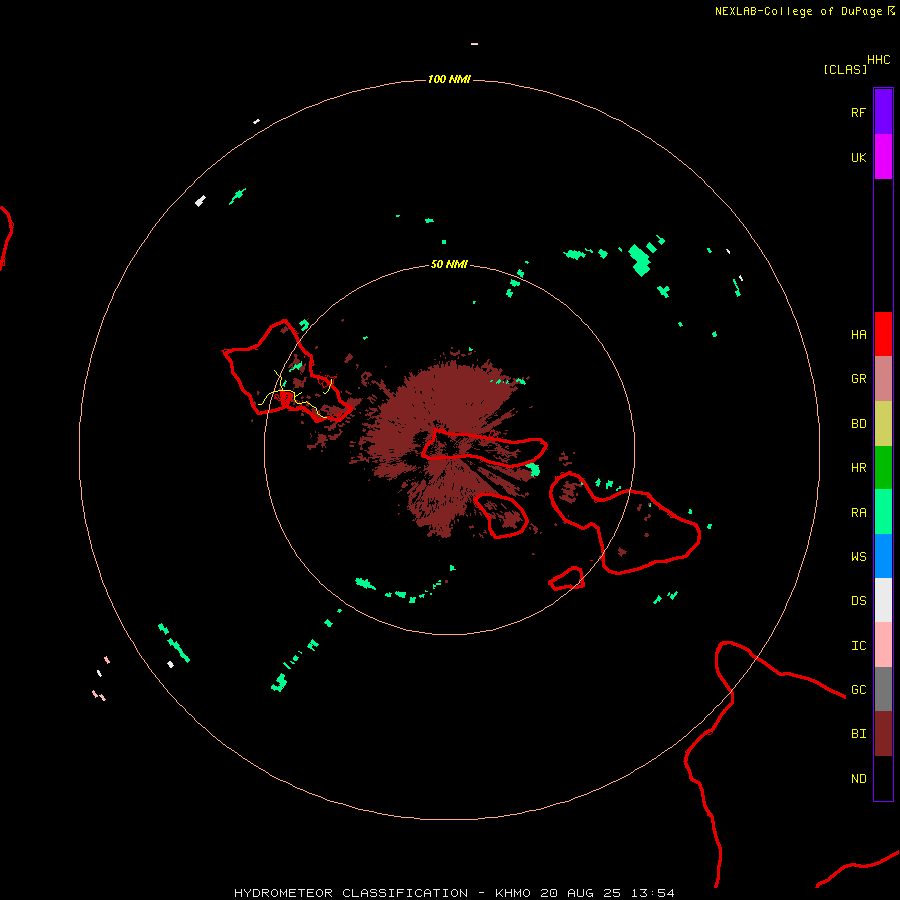Click the "RF" legend label
900x900 pixels.
pos(858,113)
